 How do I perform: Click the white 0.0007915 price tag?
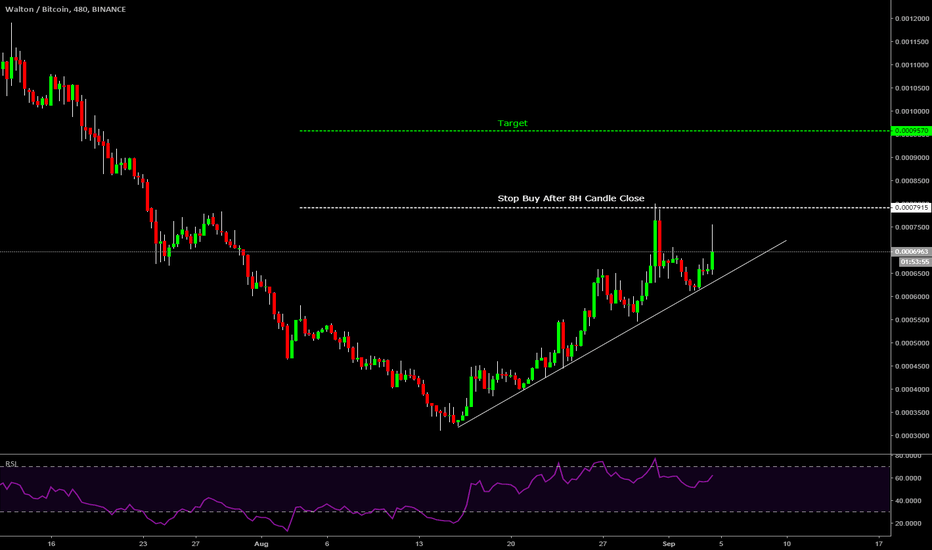tap(911, 208)
